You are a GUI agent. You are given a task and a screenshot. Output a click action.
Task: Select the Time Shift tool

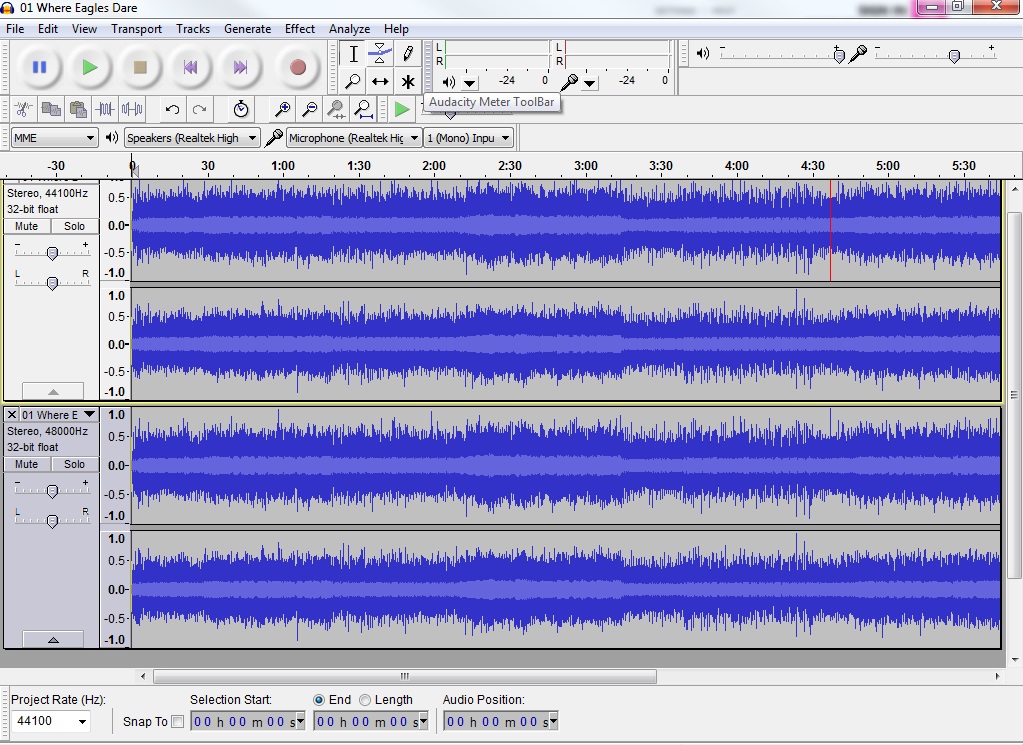point(380,82)
